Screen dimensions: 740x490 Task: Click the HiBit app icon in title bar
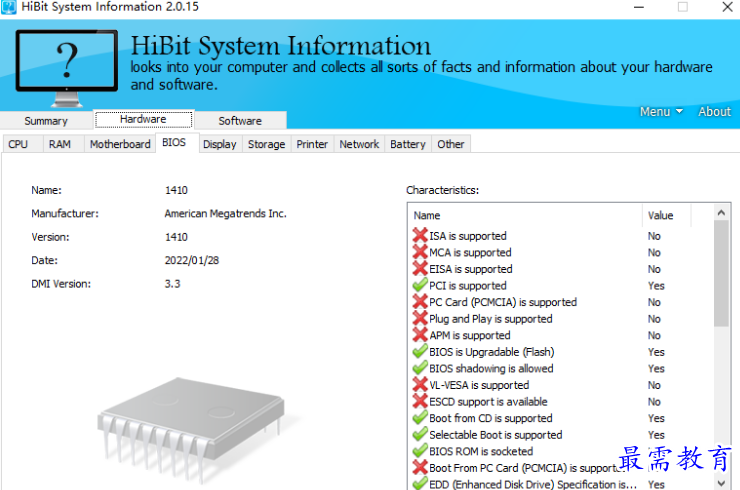click(x=8, y=7)
